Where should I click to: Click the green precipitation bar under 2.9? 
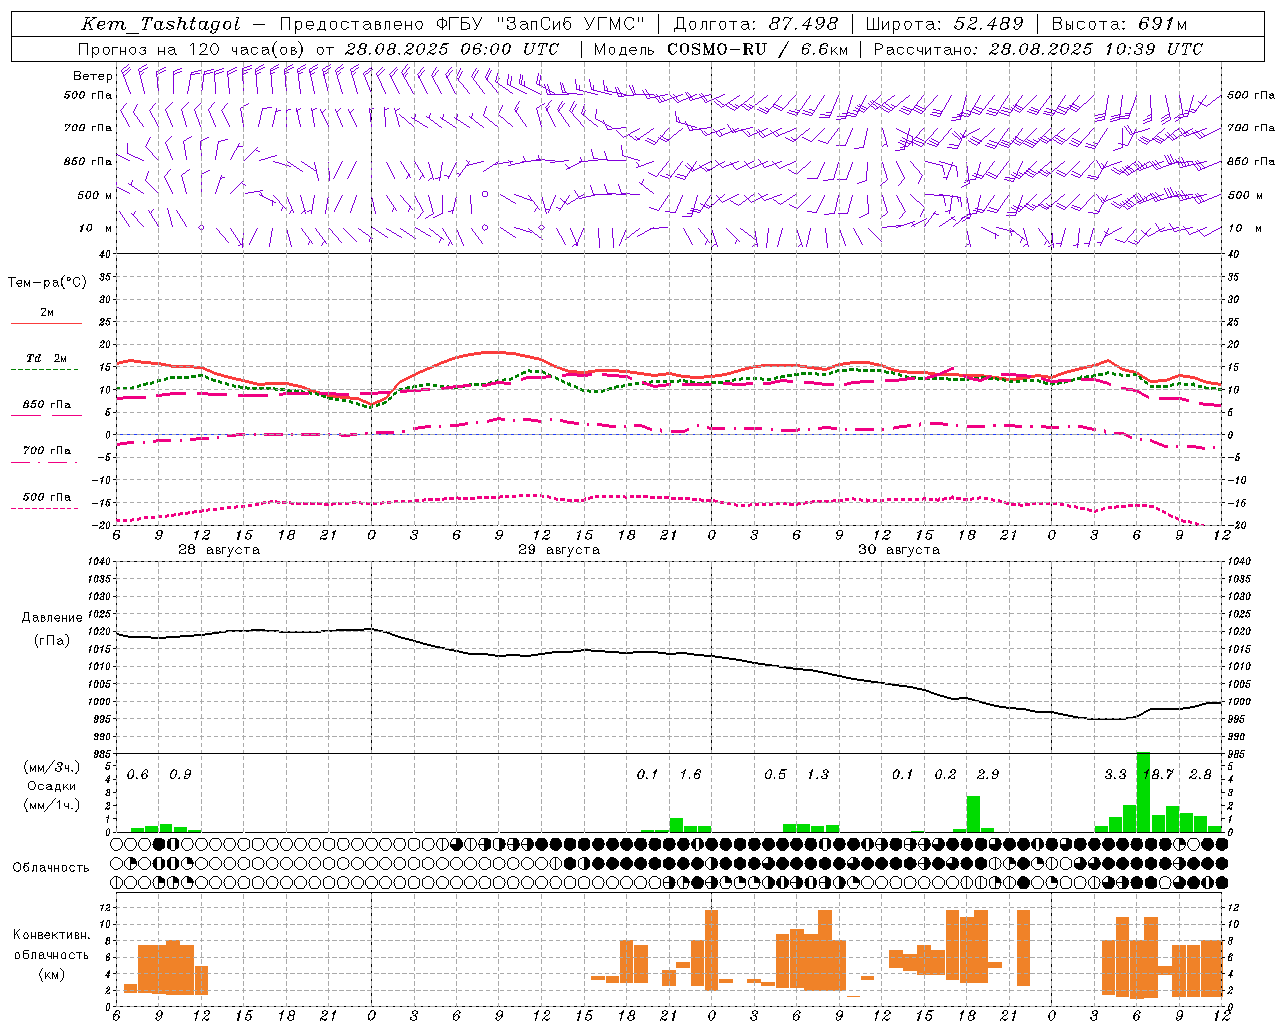coord(973,814)
